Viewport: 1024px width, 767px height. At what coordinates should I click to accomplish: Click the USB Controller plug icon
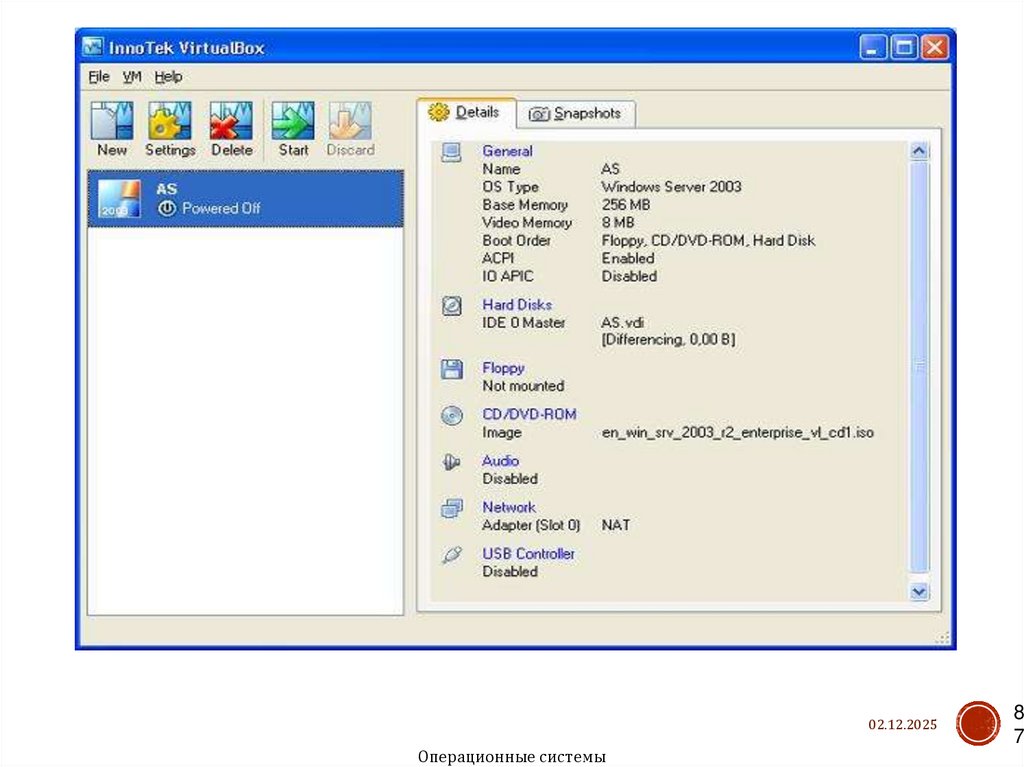[x=452, y=555]
